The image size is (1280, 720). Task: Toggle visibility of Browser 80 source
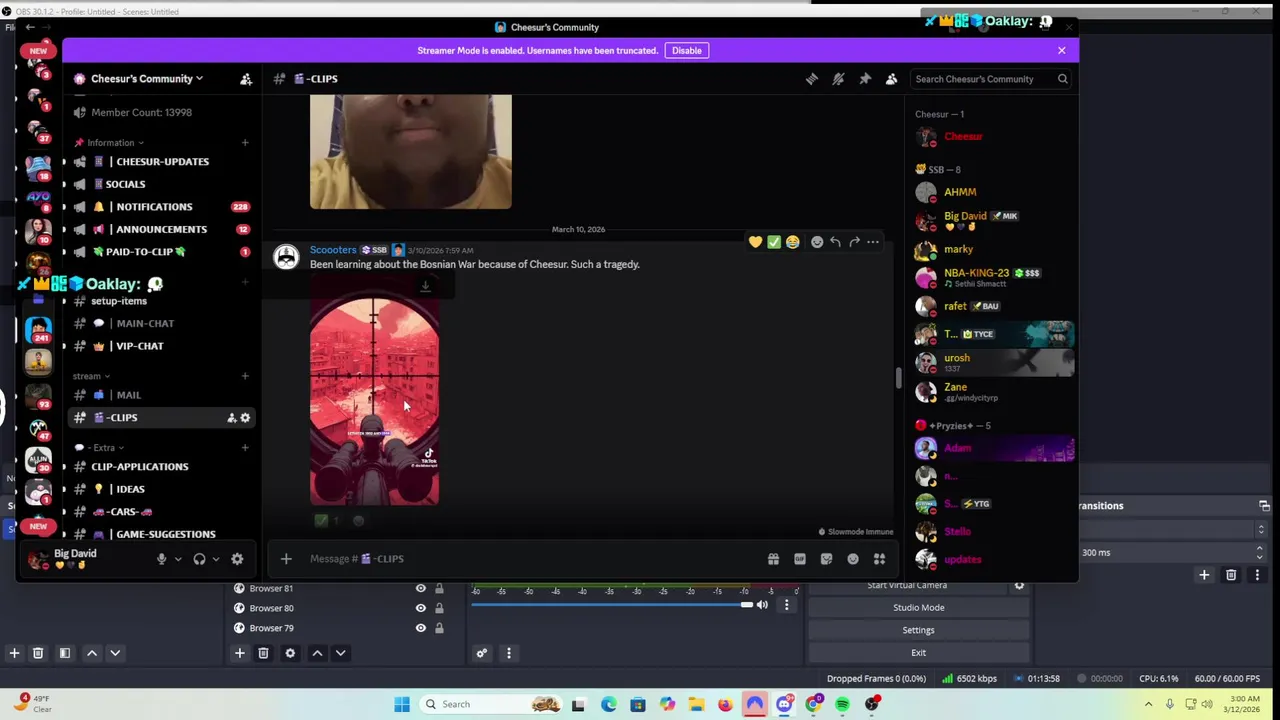tap(421, 608)
